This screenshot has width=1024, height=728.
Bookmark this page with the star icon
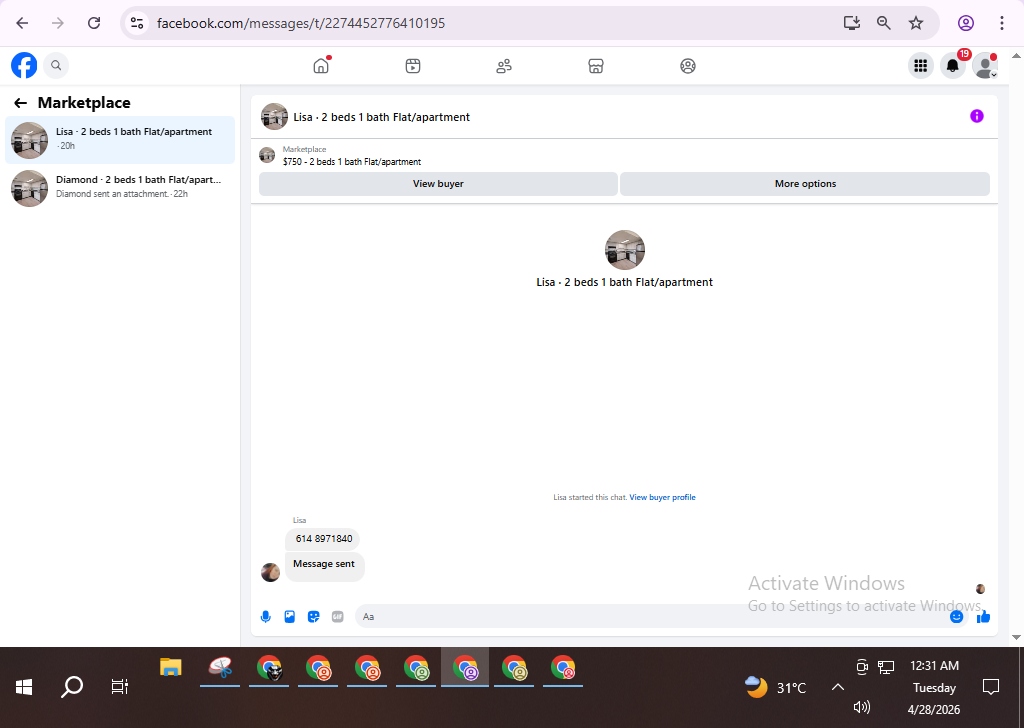[916, 23]
